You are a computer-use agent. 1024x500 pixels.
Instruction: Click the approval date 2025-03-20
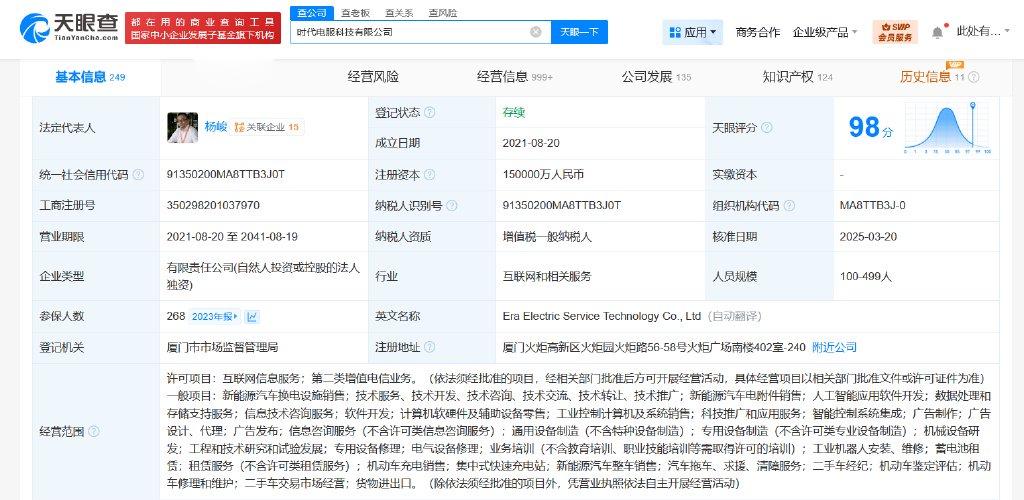point(869,237)
